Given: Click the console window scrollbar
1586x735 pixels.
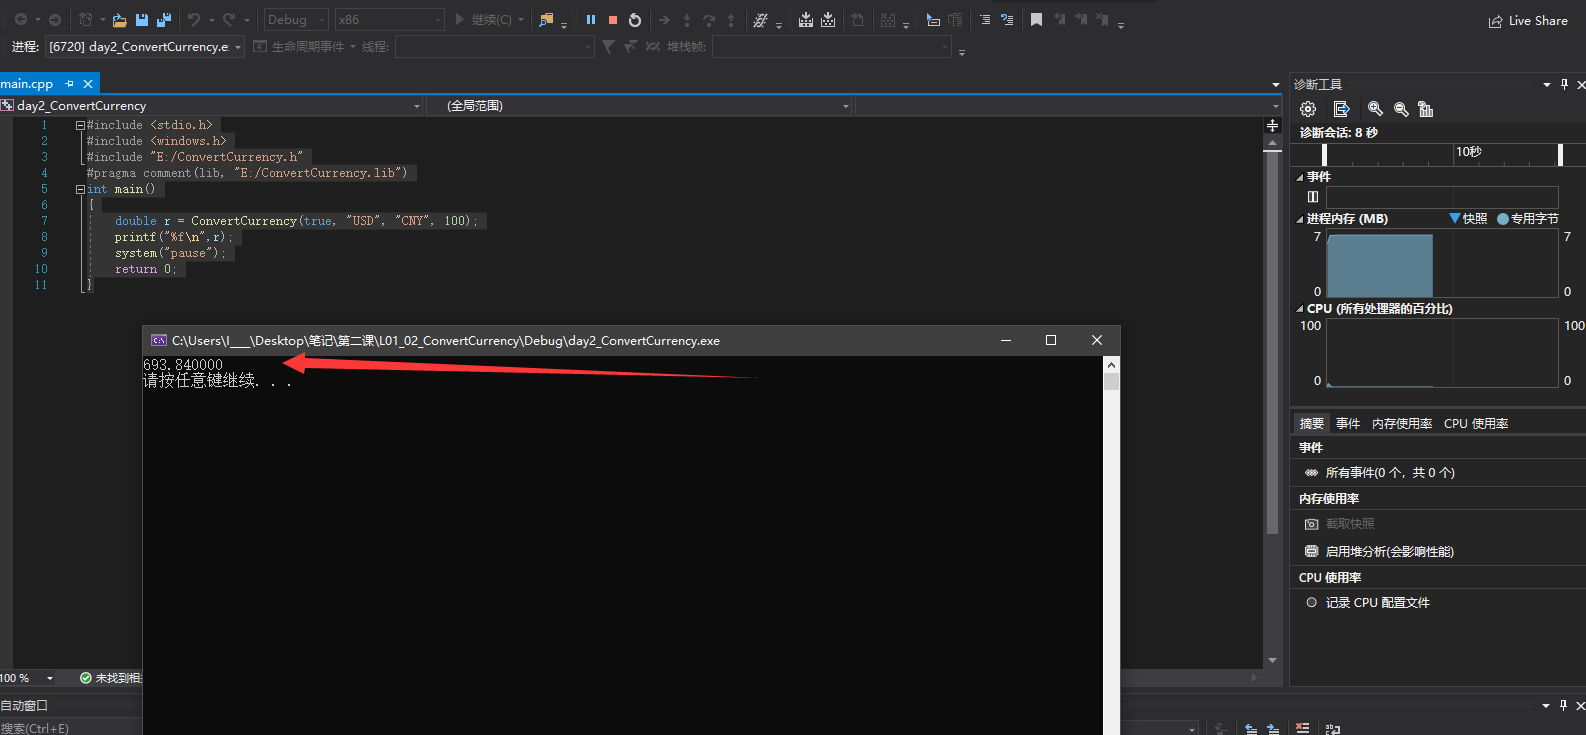Looking at the screenshot, I should tap(1112, 545).
